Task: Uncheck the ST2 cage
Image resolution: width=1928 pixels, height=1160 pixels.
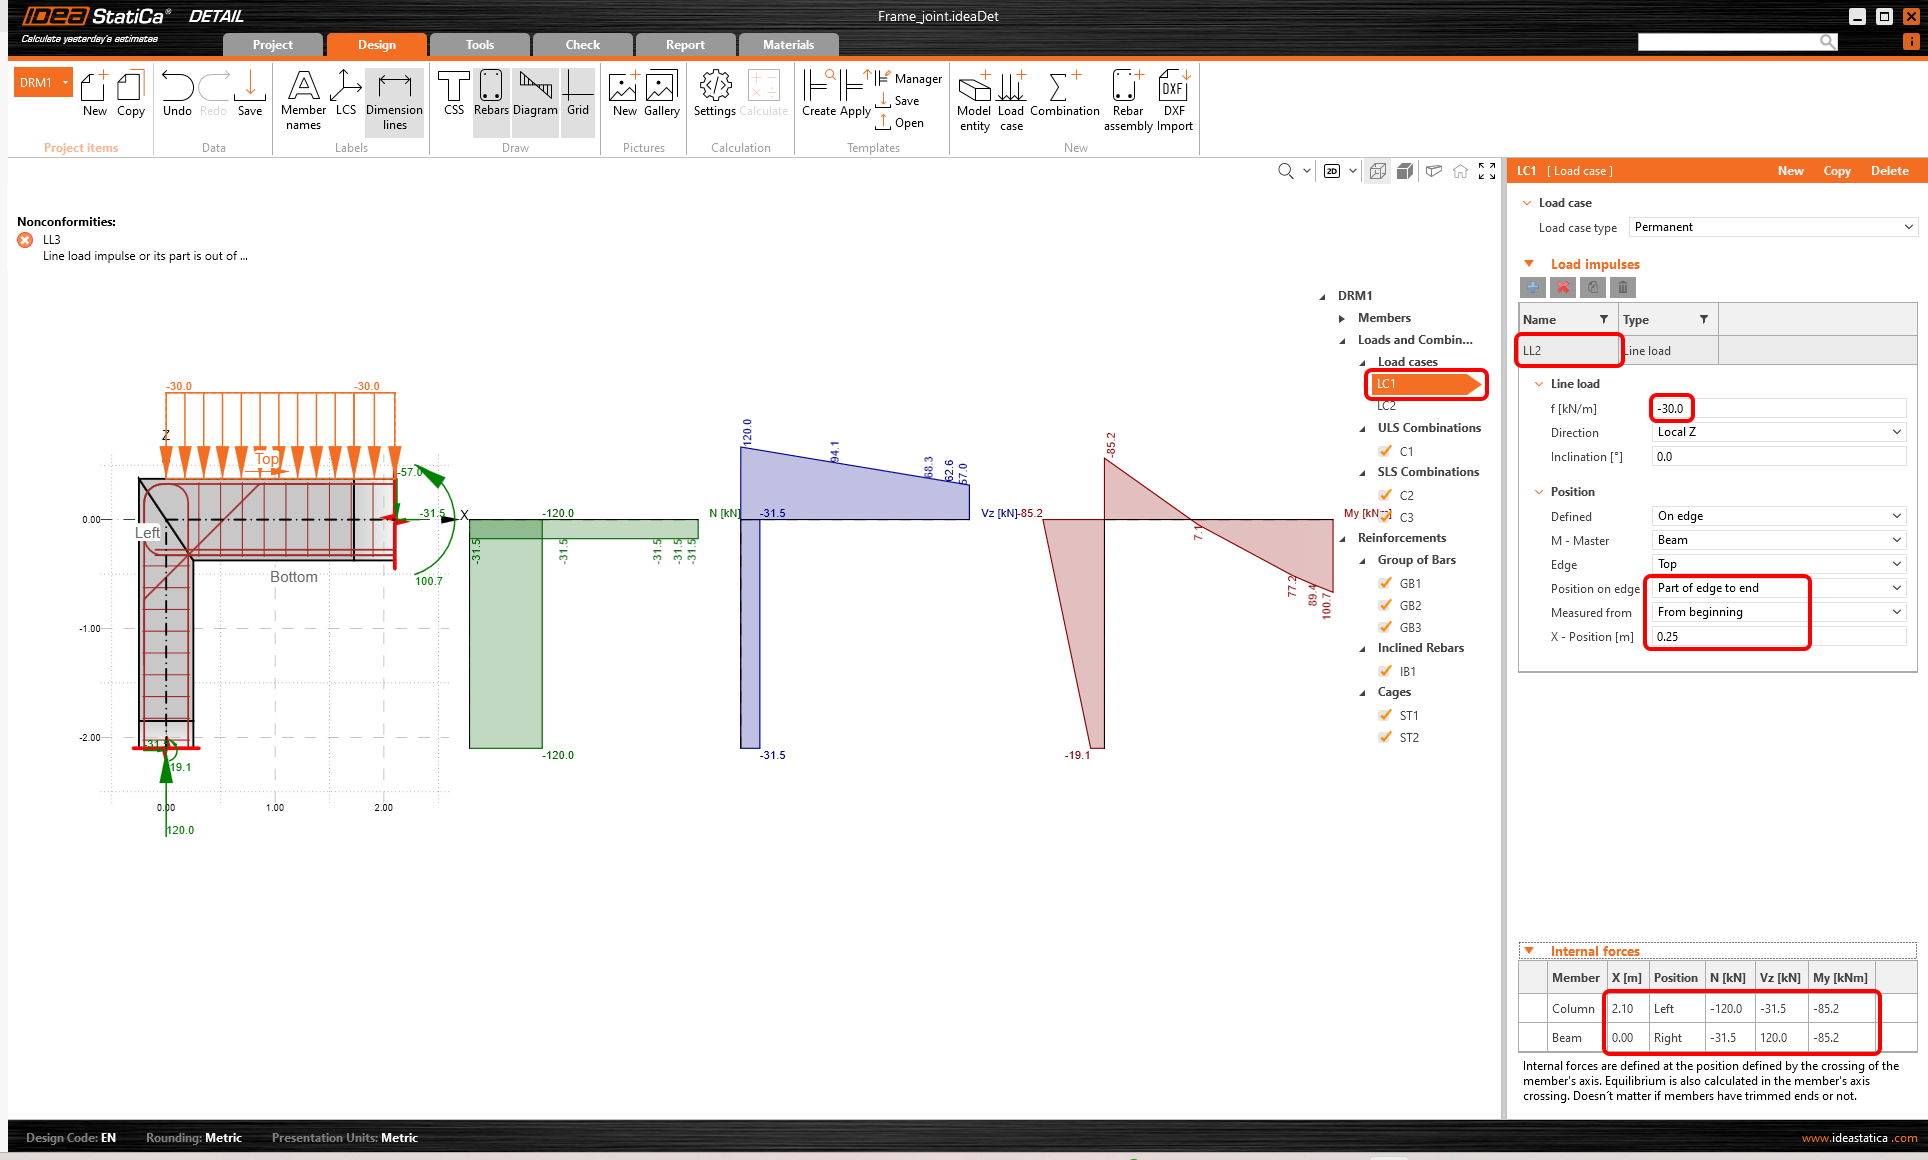Action: 1385,737
